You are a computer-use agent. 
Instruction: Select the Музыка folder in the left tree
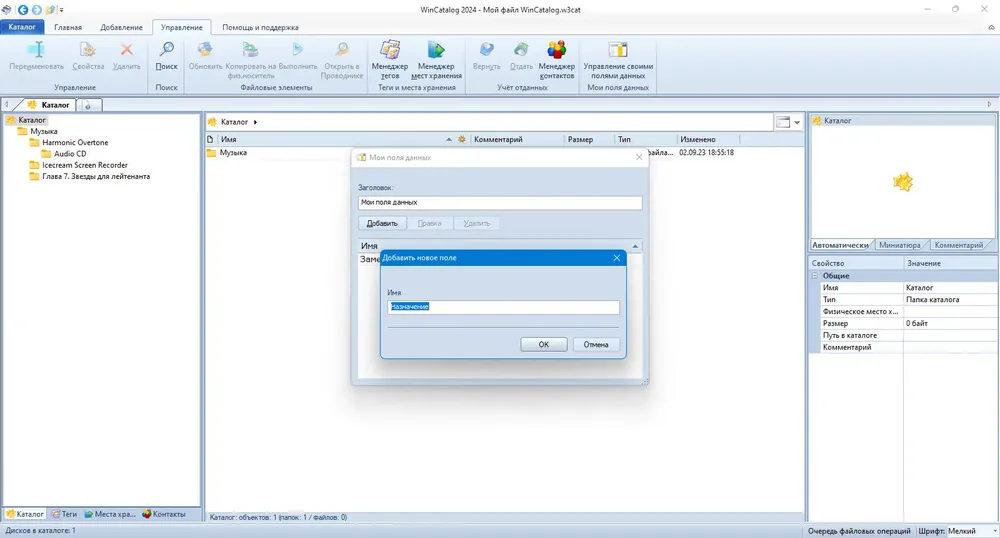pos(43,131)
